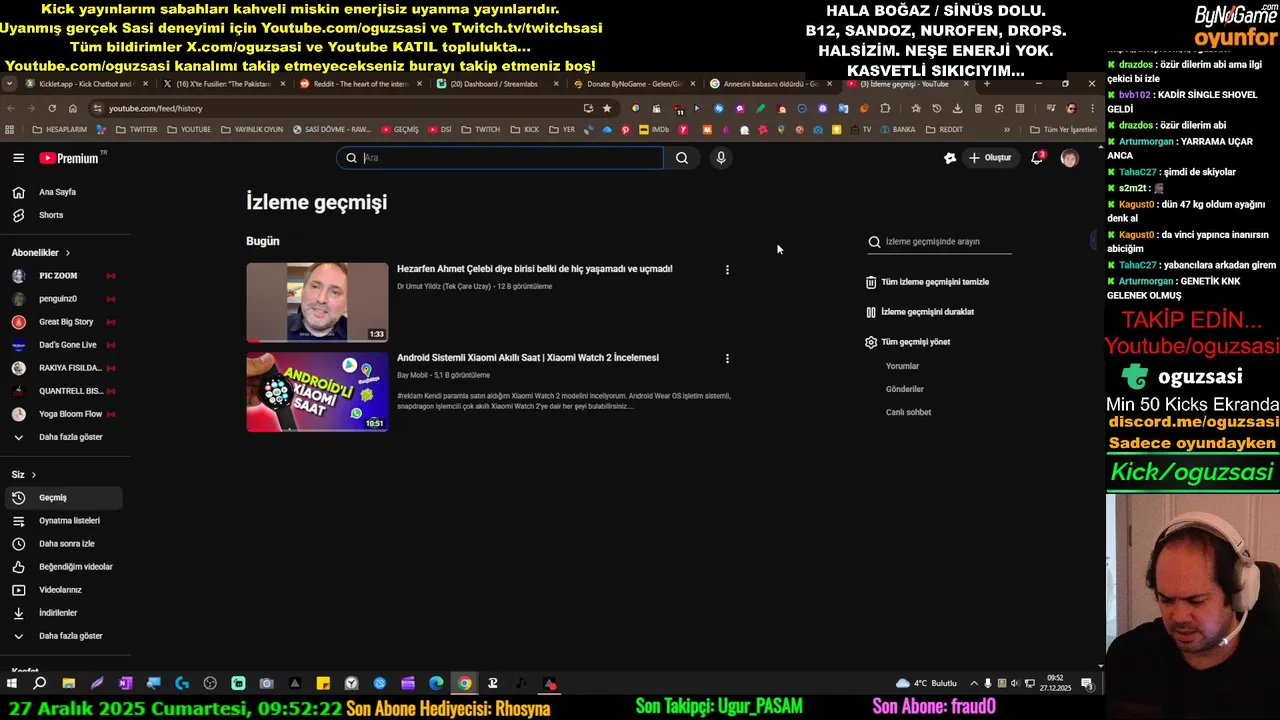Open the Windows Start menu
This screenshot has height=720, width=1280.
12,684
